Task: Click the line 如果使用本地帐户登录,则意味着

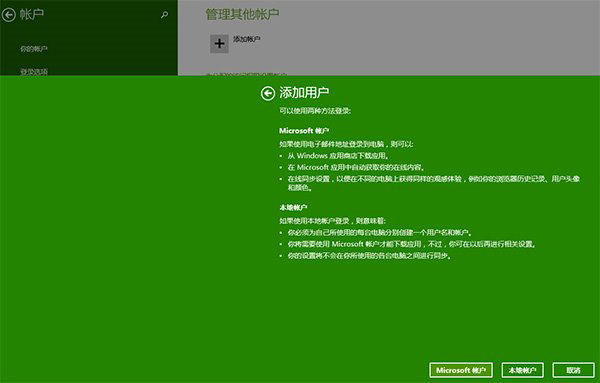Action: (332, 221)
